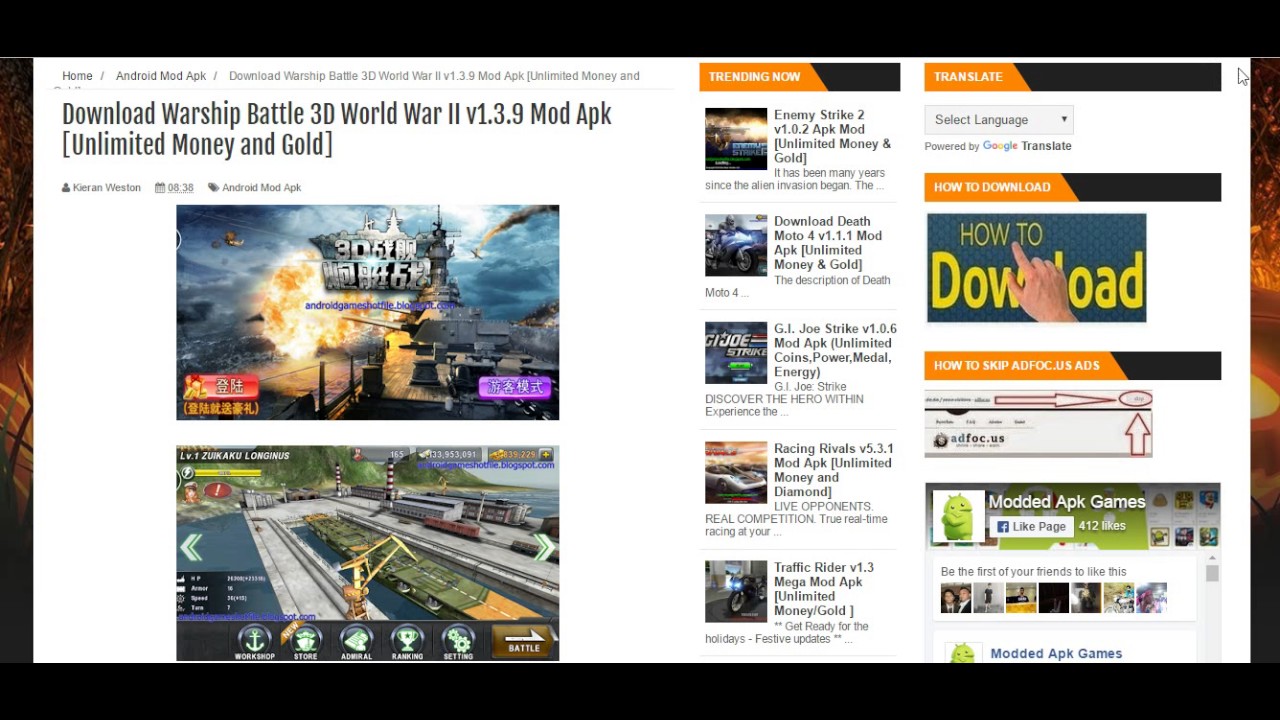Click the red alert exclamation icon in screenshot
The width and height of the screenshot is (1280, 720).
[218, 491]
